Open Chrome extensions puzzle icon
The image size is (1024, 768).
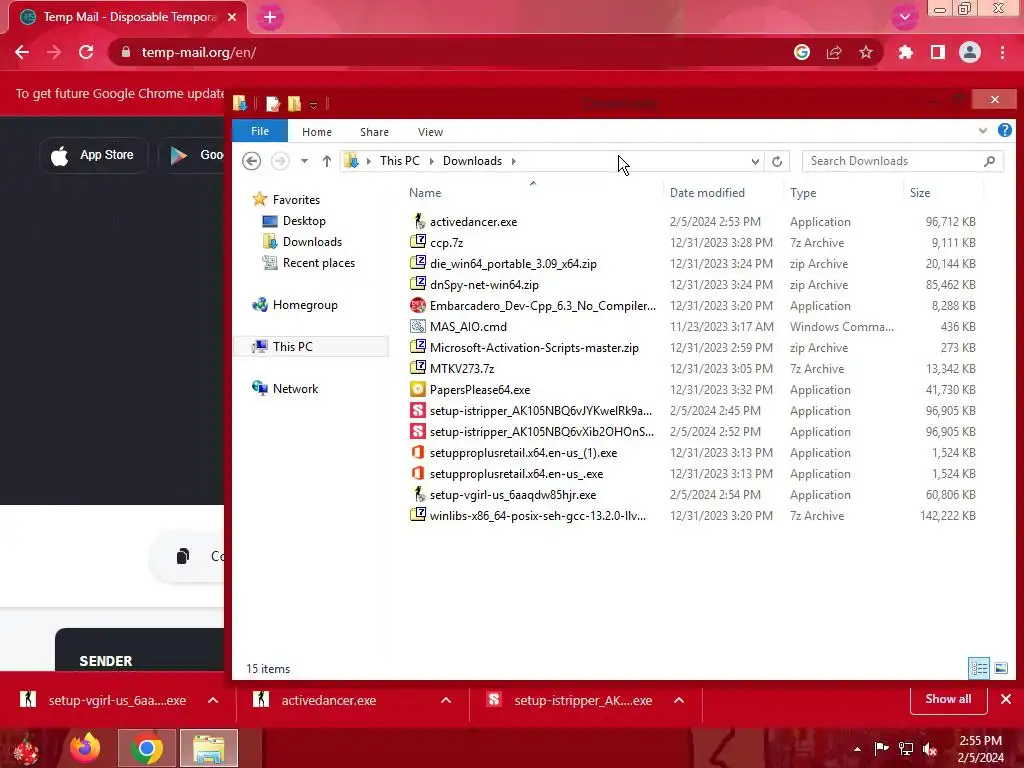[x=905, y=52]
